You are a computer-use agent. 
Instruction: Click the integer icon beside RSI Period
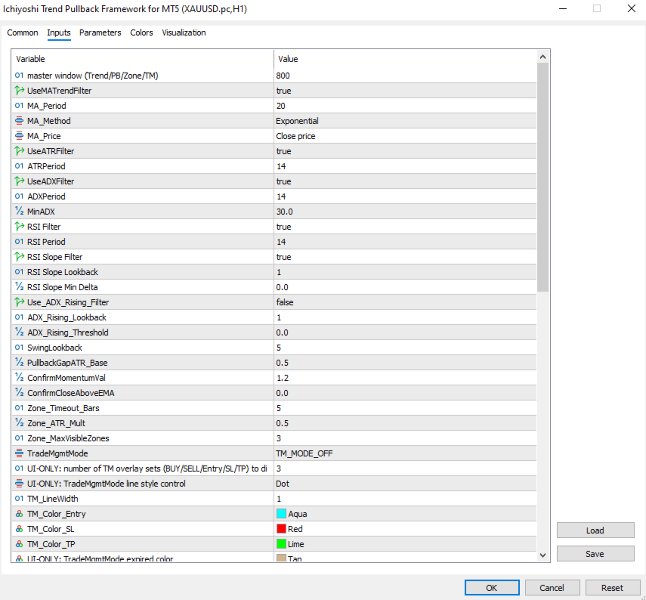[x=19, y=242]
